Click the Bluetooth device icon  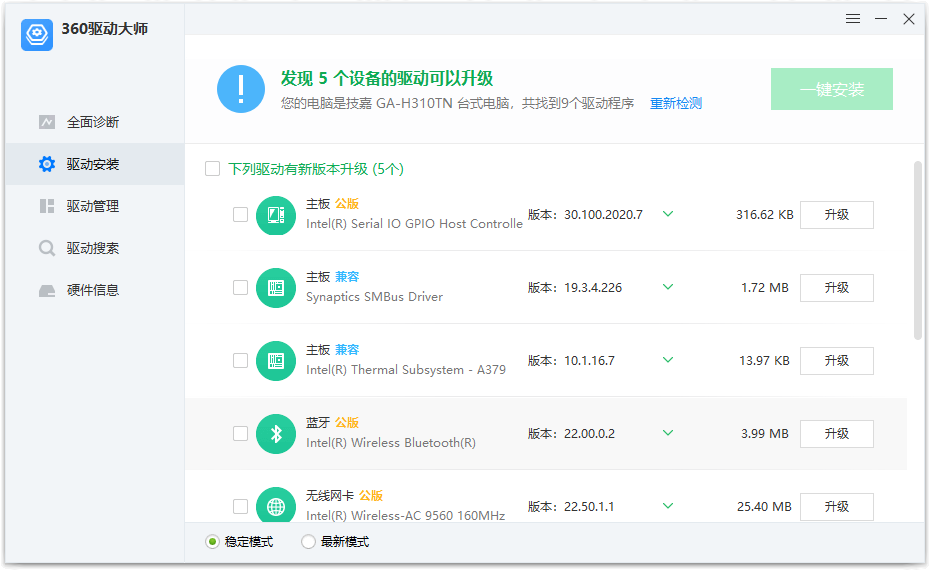(276, 434)
